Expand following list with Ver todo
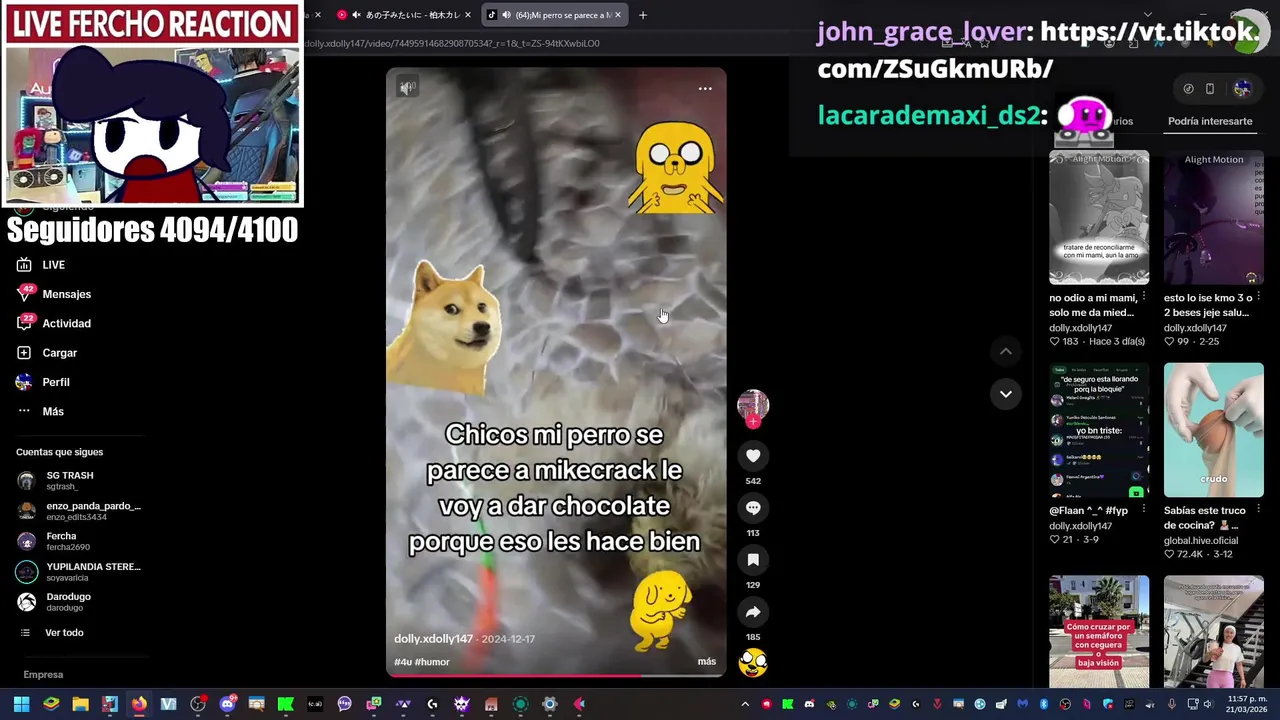The height and width of the screenshot is (720, 1280). point(52,633)
